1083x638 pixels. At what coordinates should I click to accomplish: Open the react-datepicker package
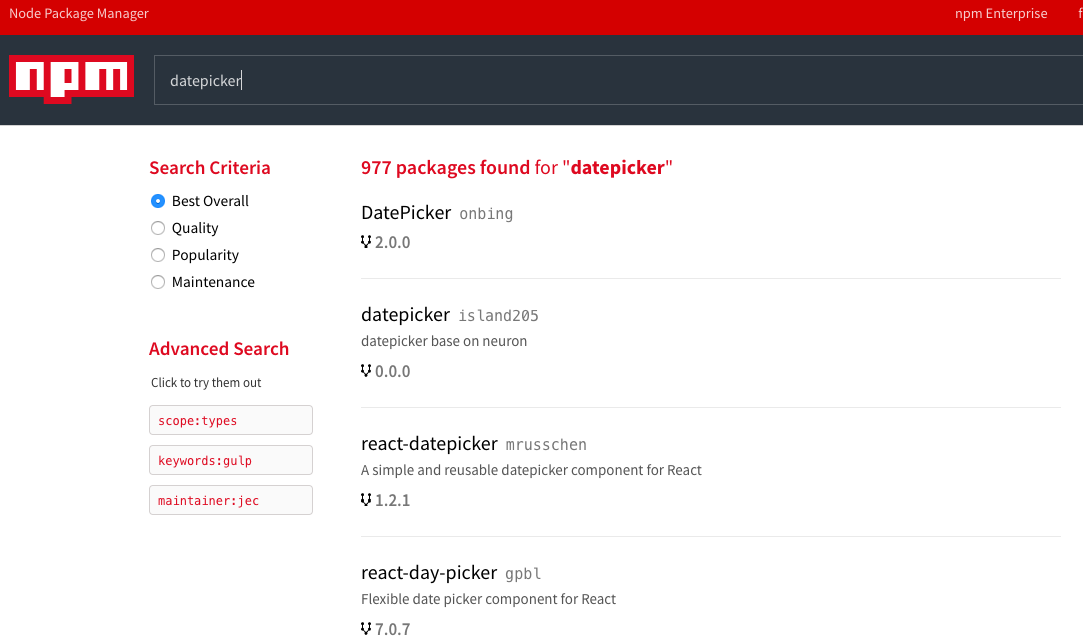point(429,444)
